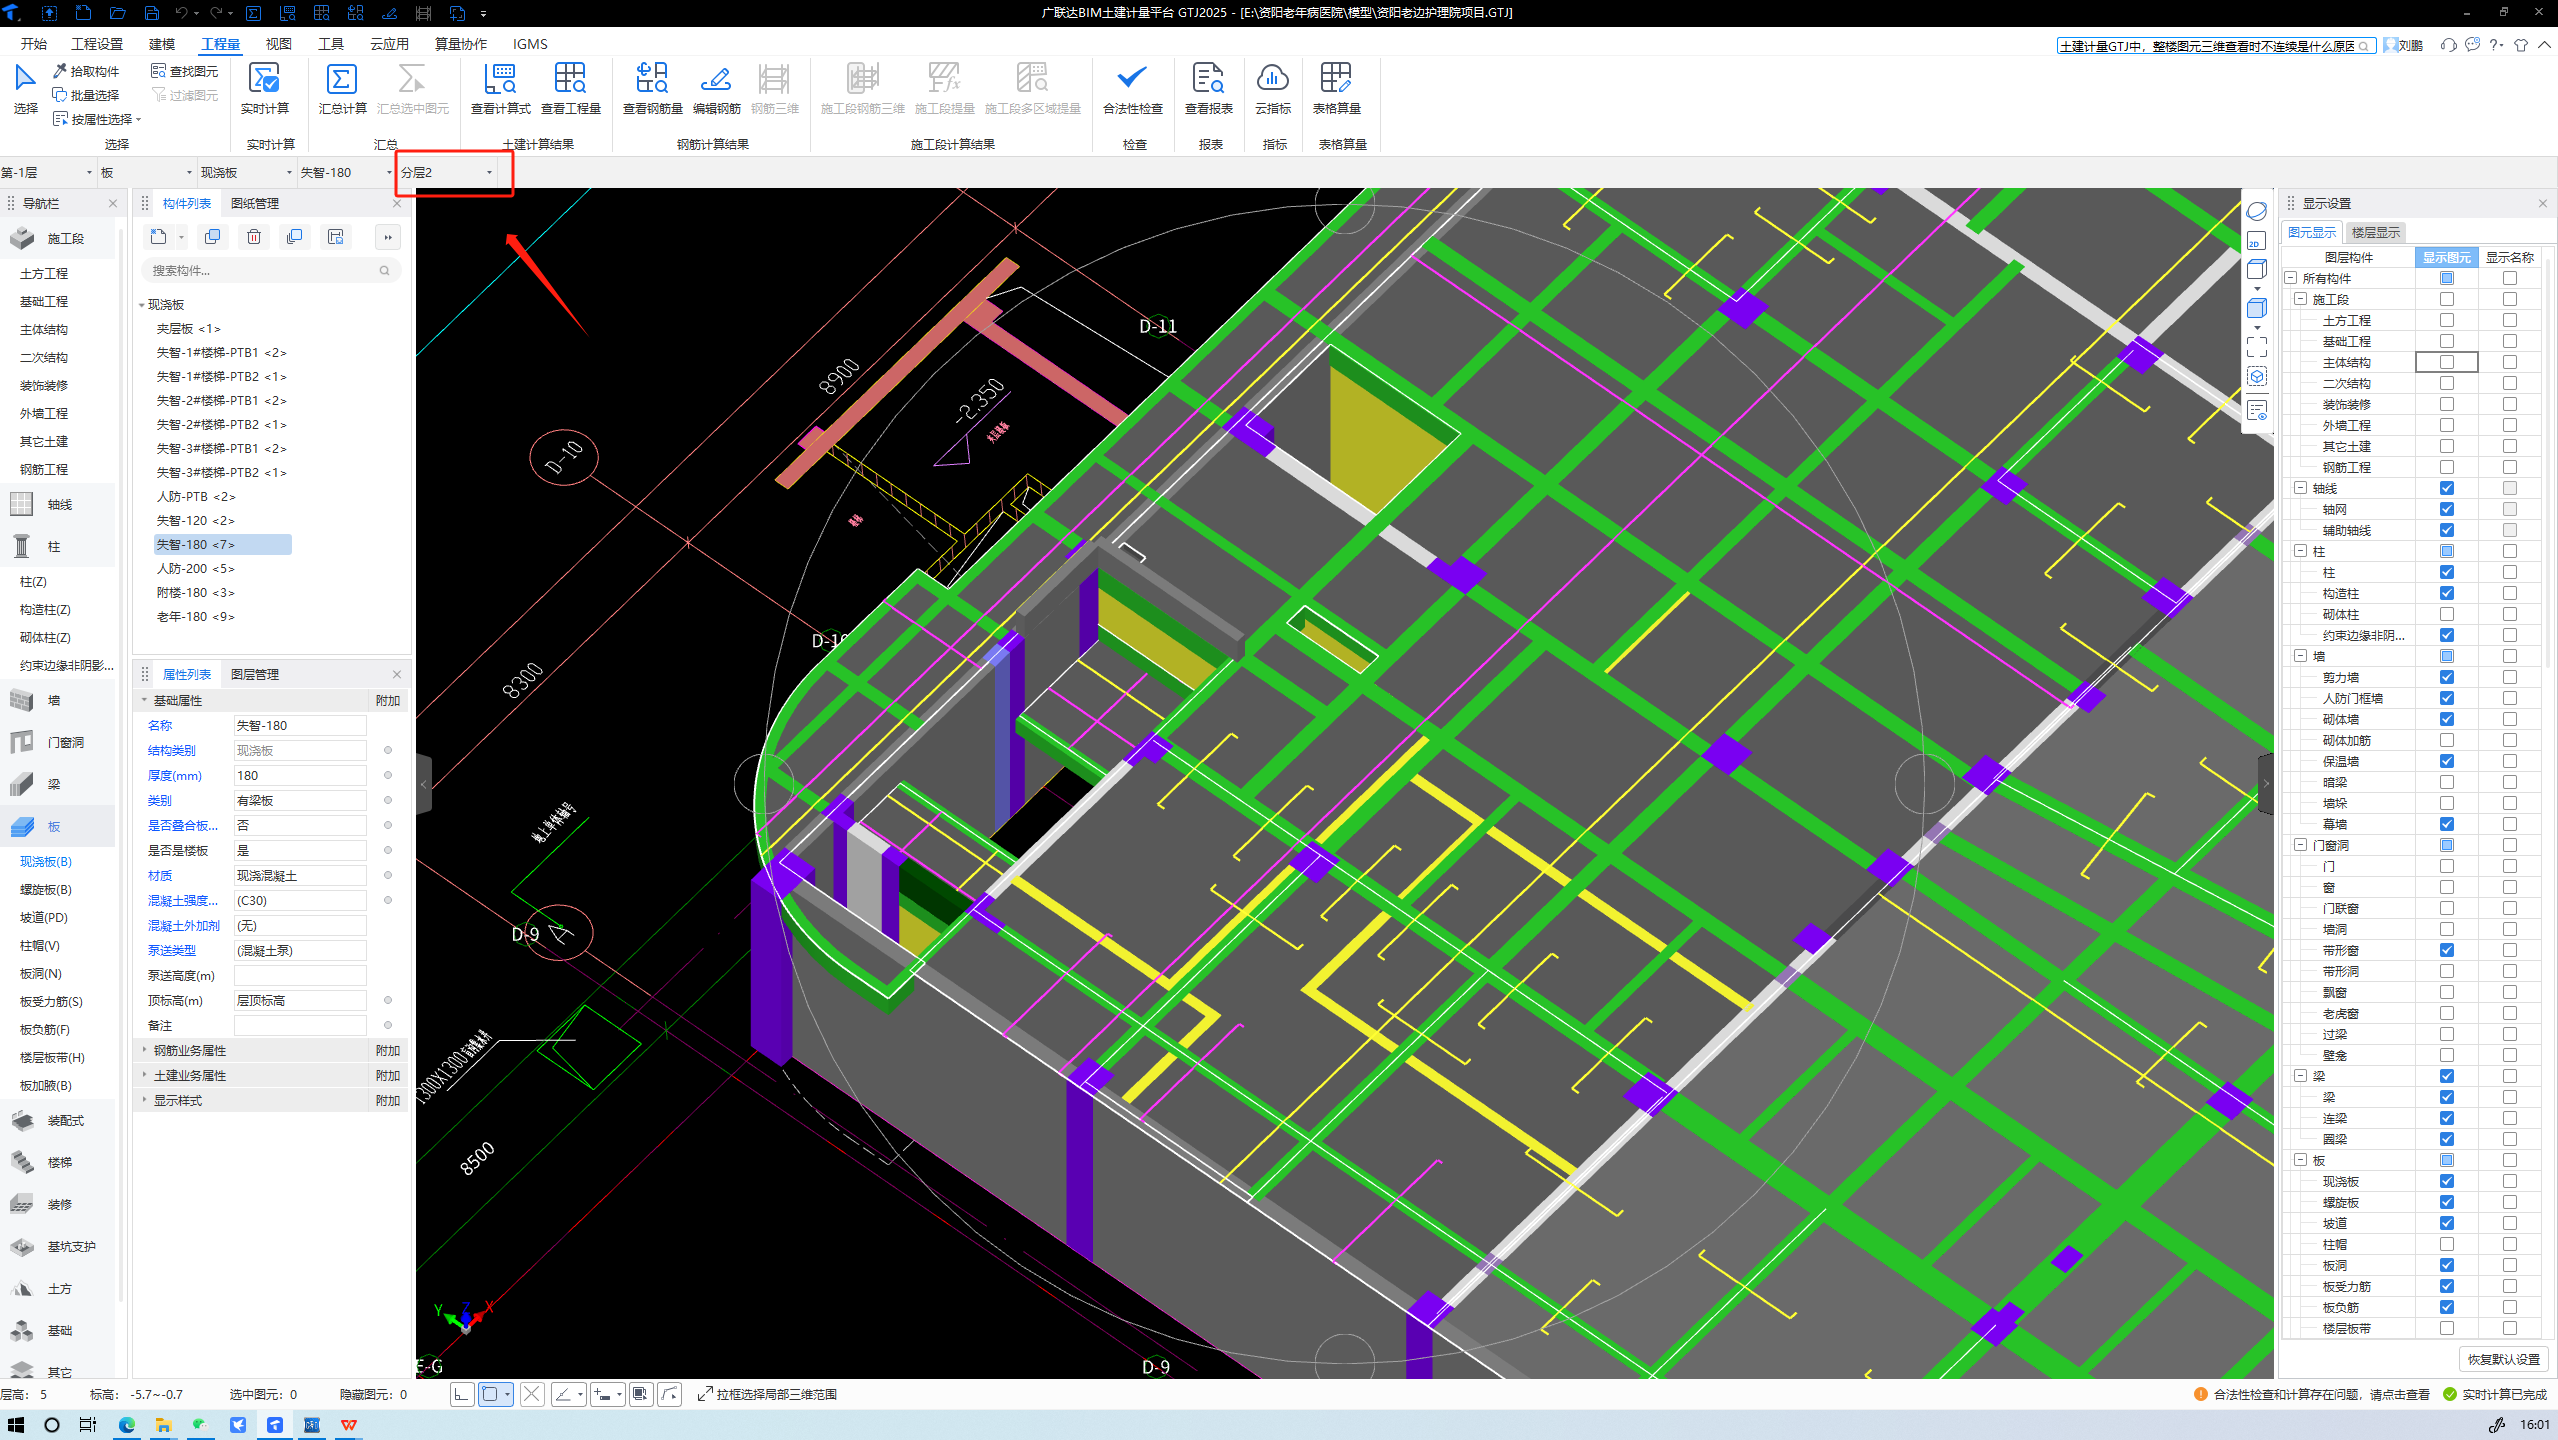The height and width of the screenshot is (1440, 2558).
Task: Collapse 门窗洞 group in display settings
Action: click(2301, 845)
